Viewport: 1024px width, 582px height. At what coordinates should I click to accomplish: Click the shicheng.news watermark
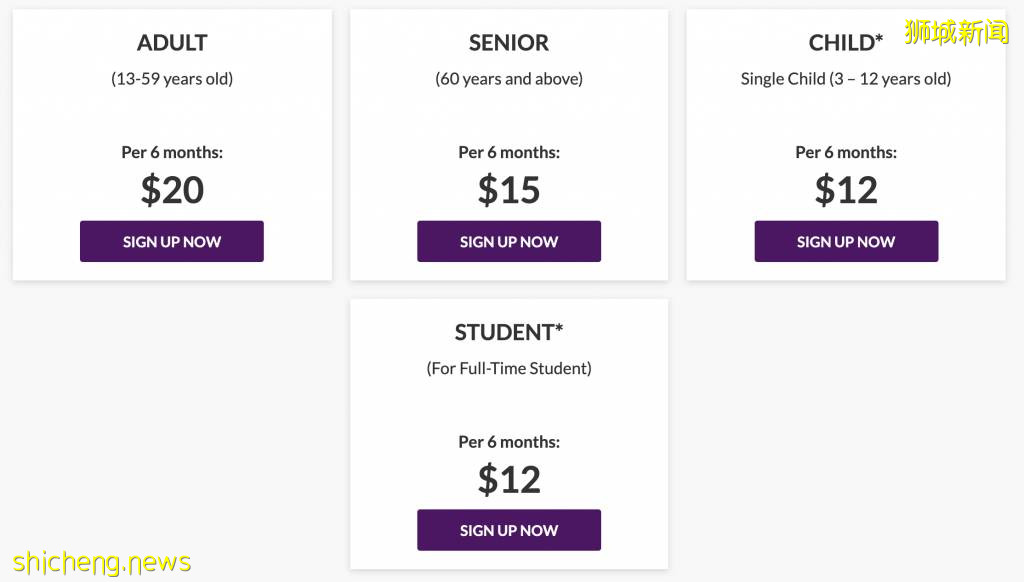(102, 563)
